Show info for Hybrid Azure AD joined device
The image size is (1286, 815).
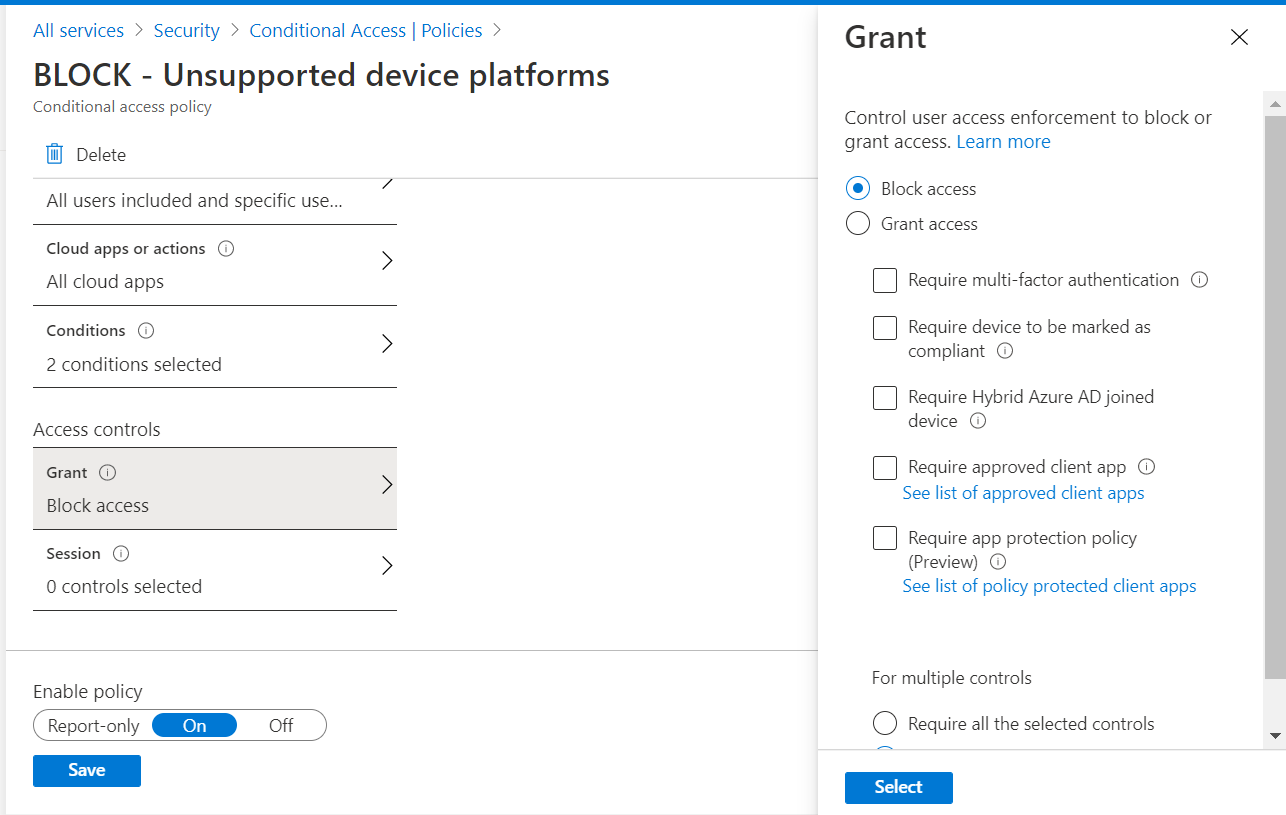(x=978, y=421)
